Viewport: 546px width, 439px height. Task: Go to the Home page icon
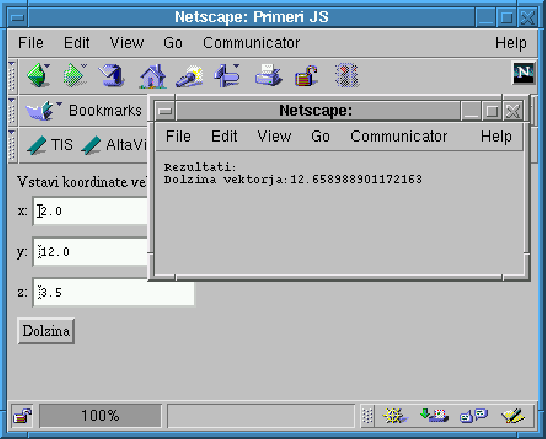[153, 76]
